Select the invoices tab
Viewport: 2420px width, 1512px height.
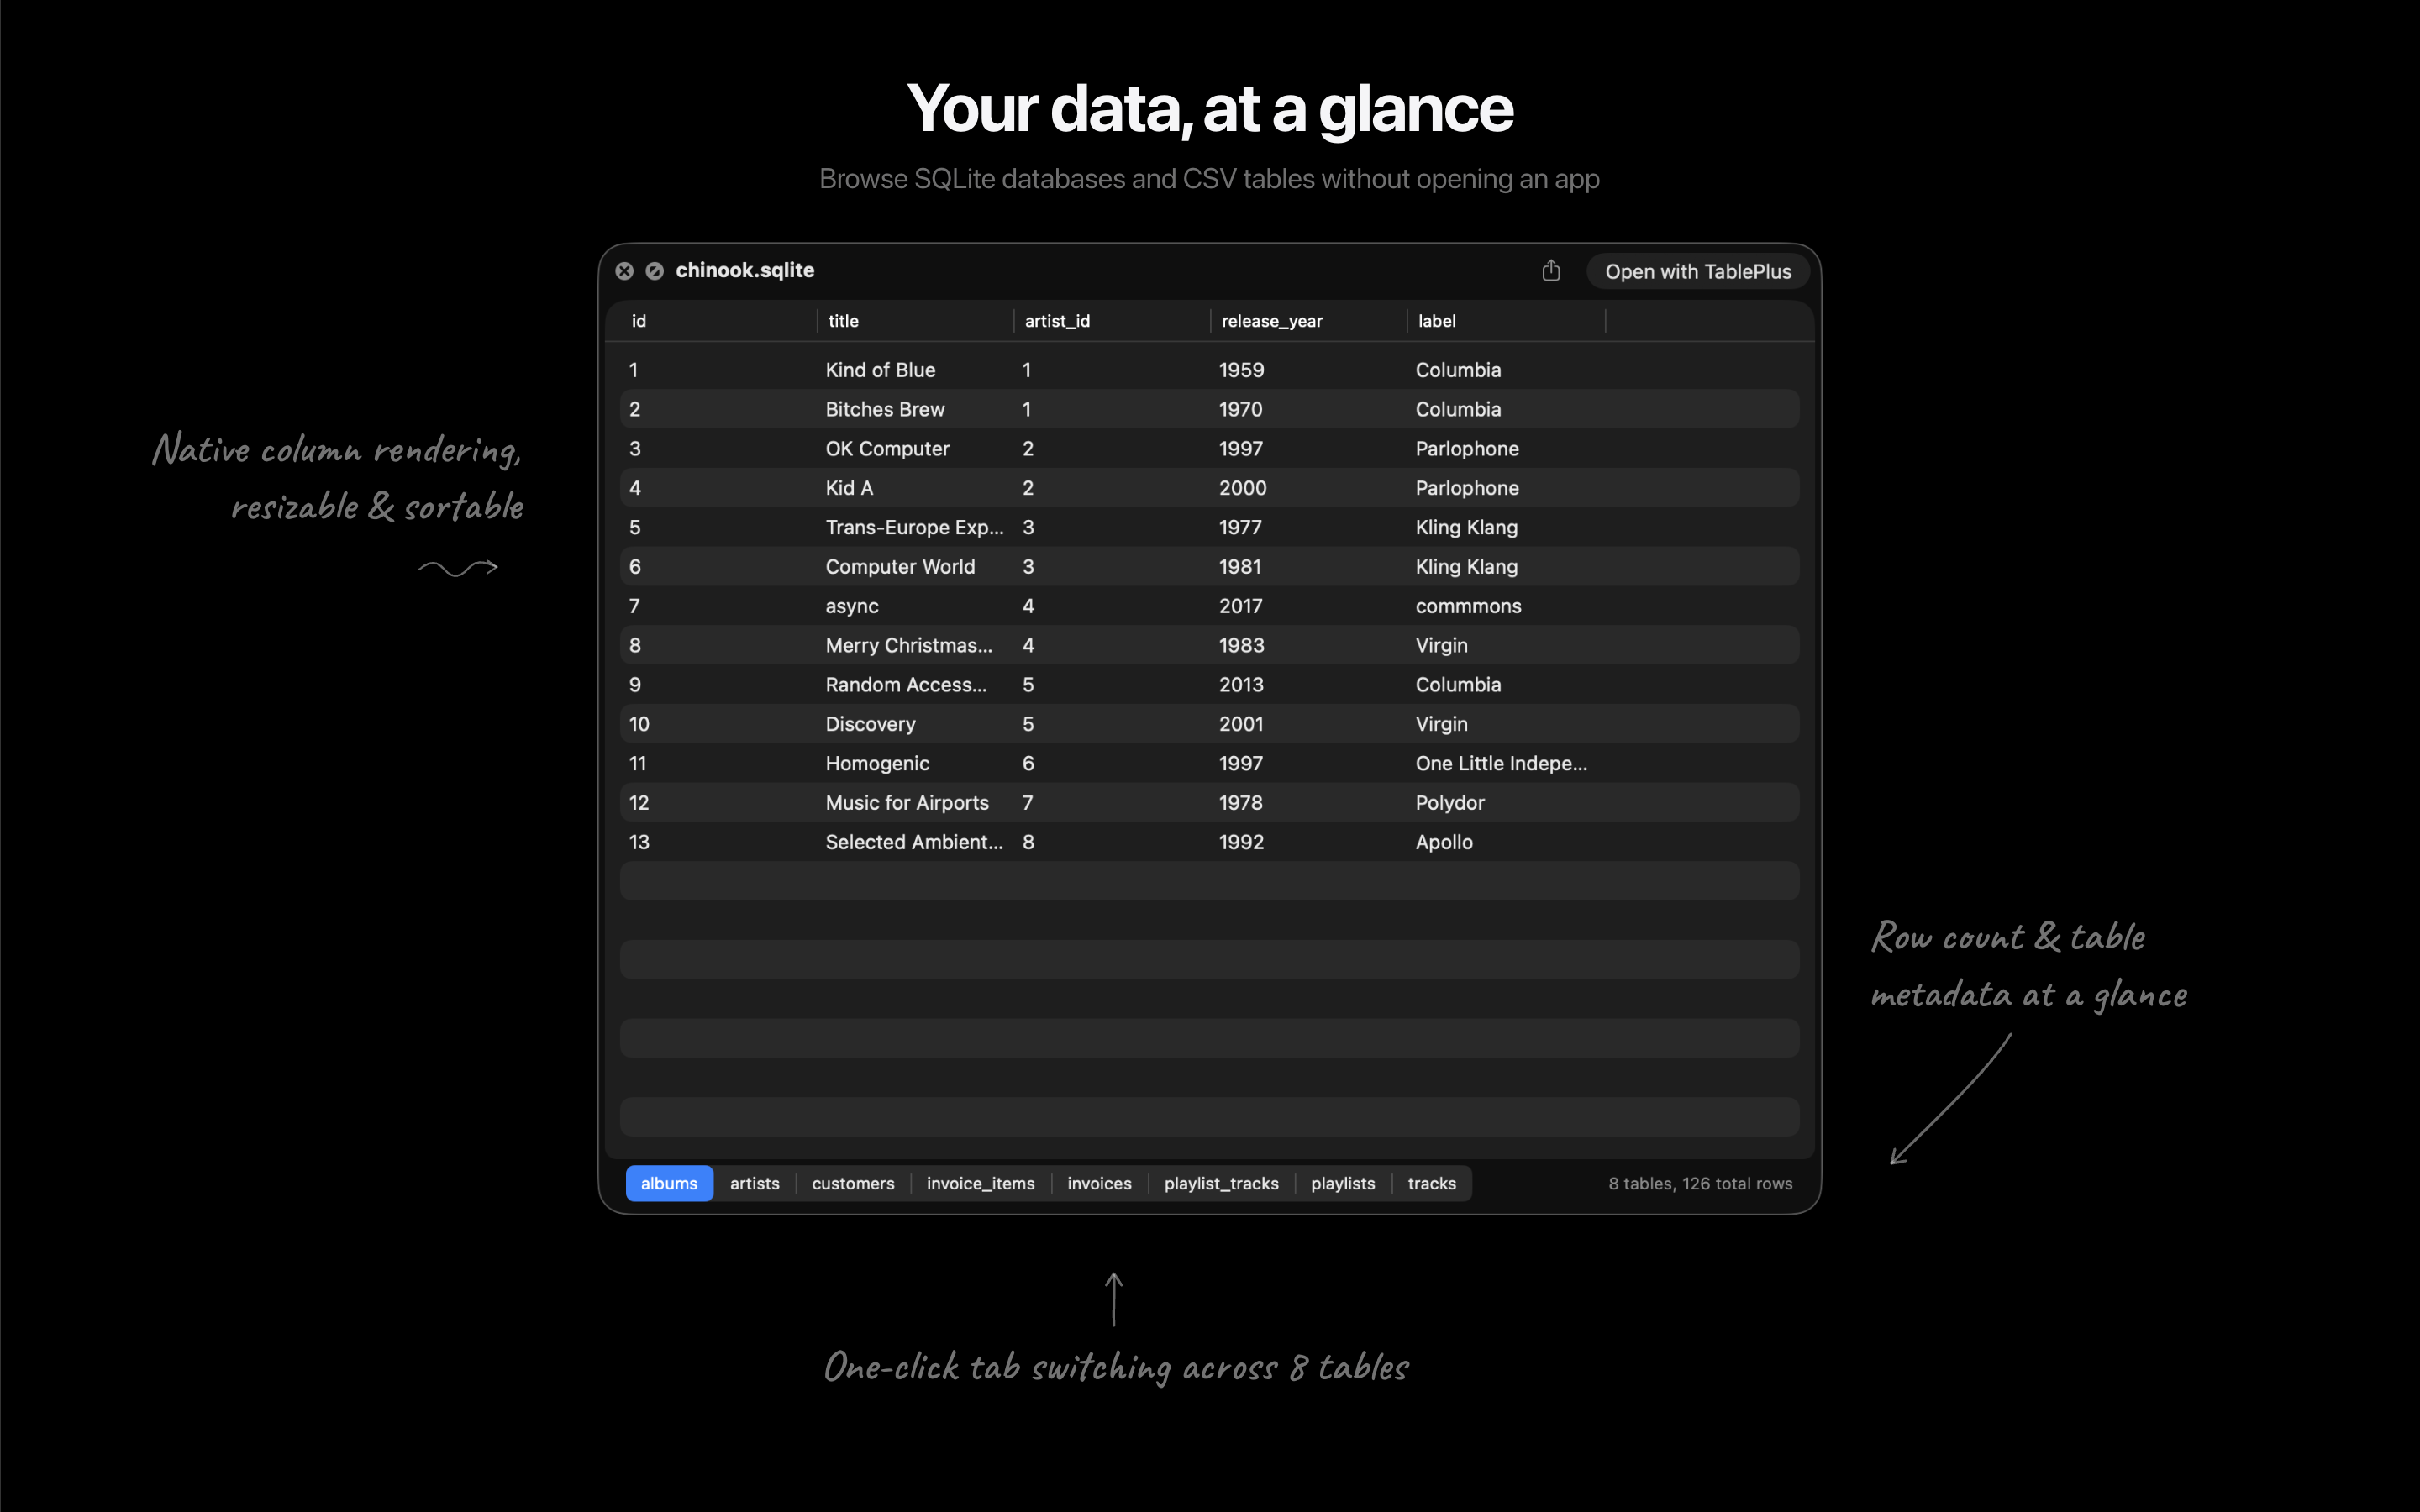(1099, 1183)
